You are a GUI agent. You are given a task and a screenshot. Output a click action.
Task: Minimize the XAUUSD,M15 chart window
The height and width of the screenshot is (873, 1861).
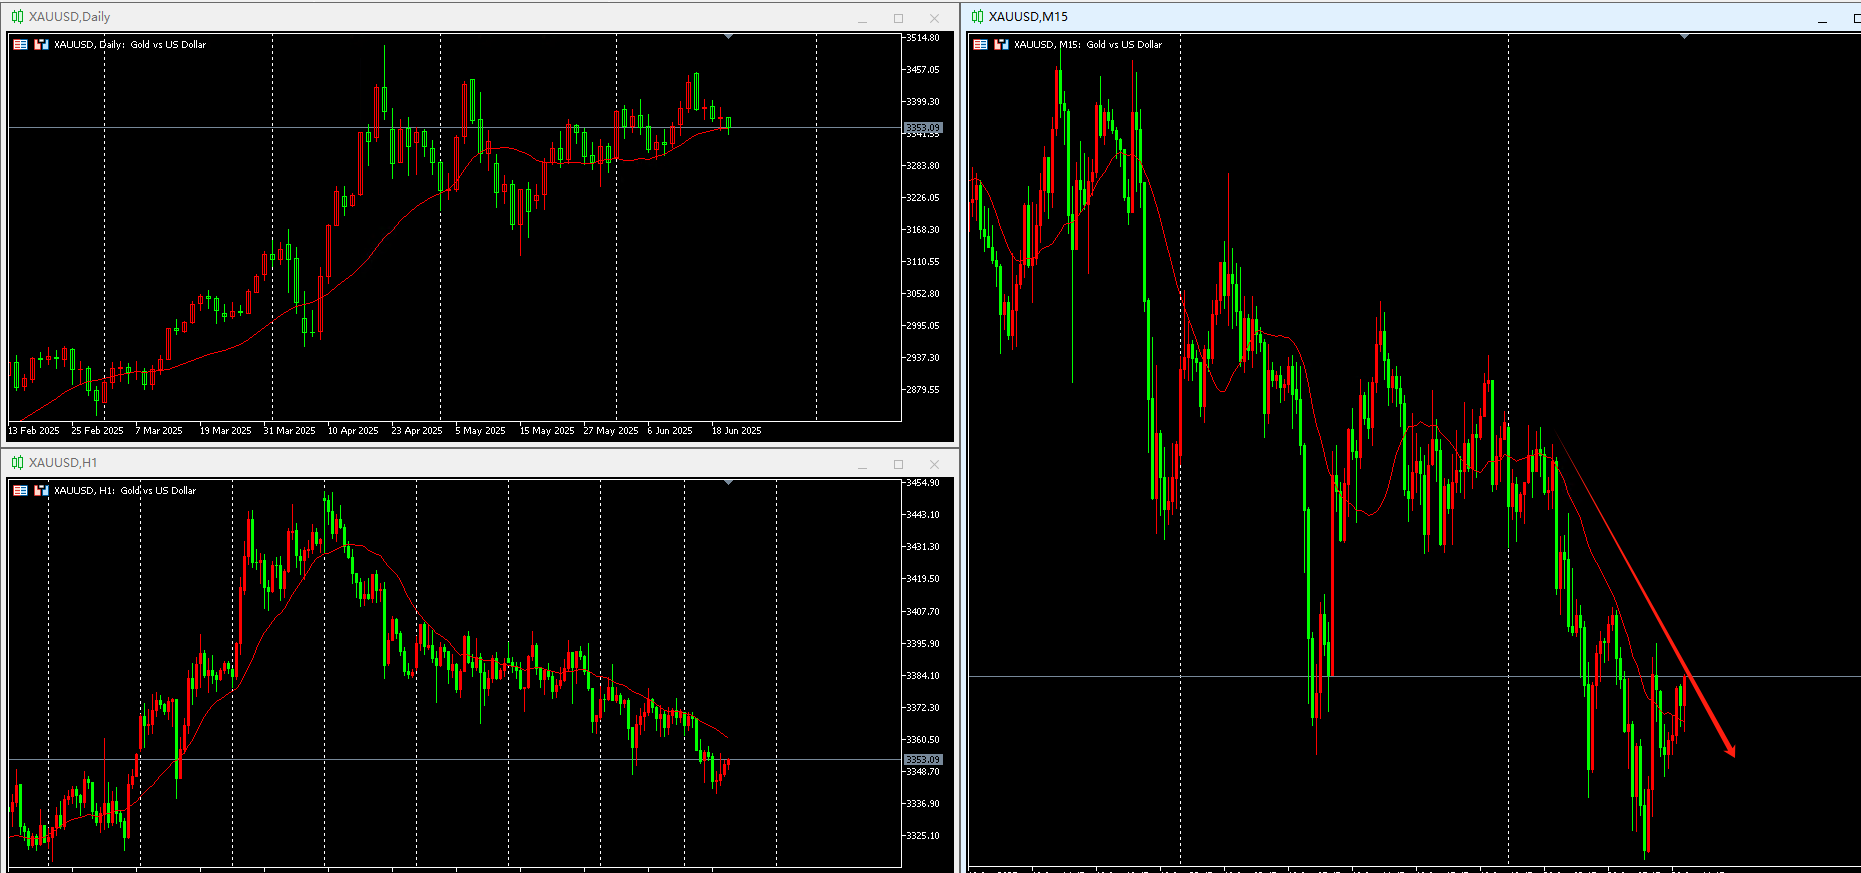[x=1823, y=19]
